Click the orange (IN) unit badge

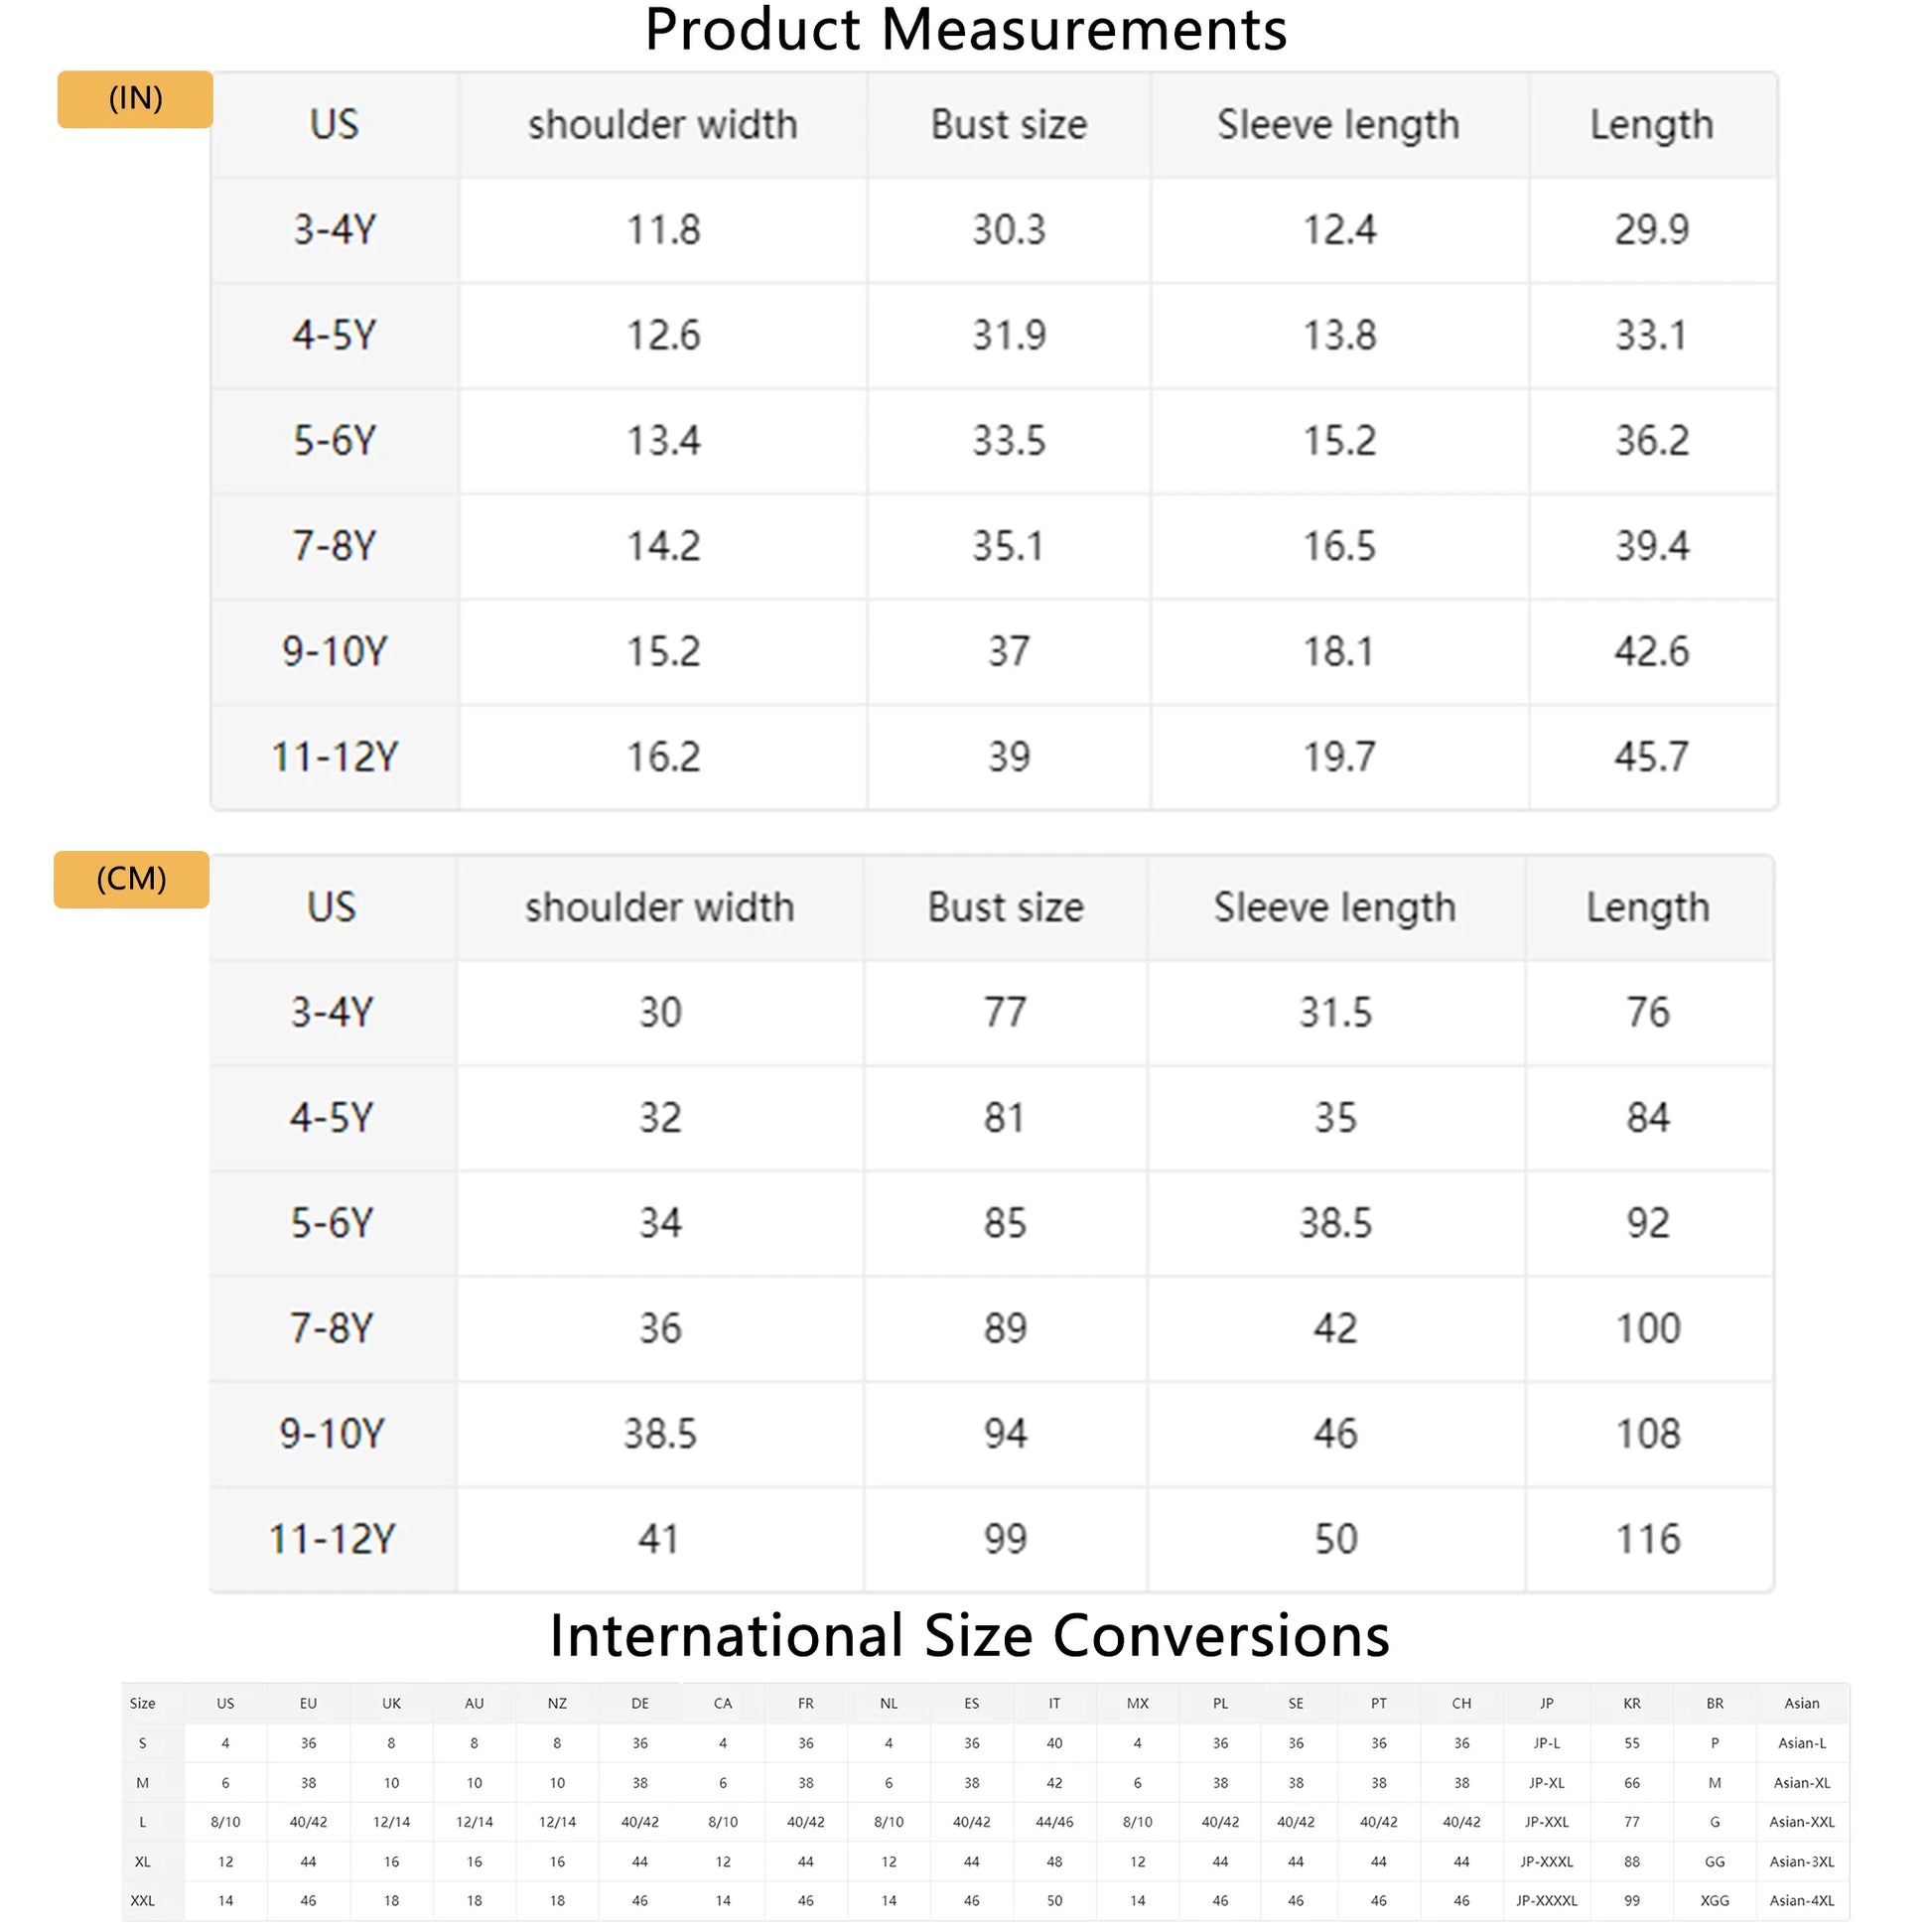coord(135,99)
